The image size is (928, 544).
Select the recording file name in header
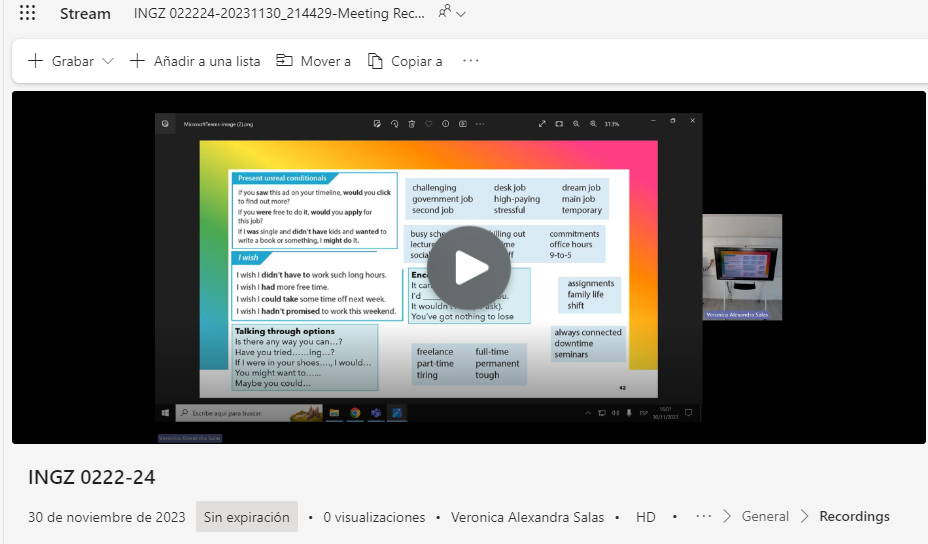pos(279,14)
